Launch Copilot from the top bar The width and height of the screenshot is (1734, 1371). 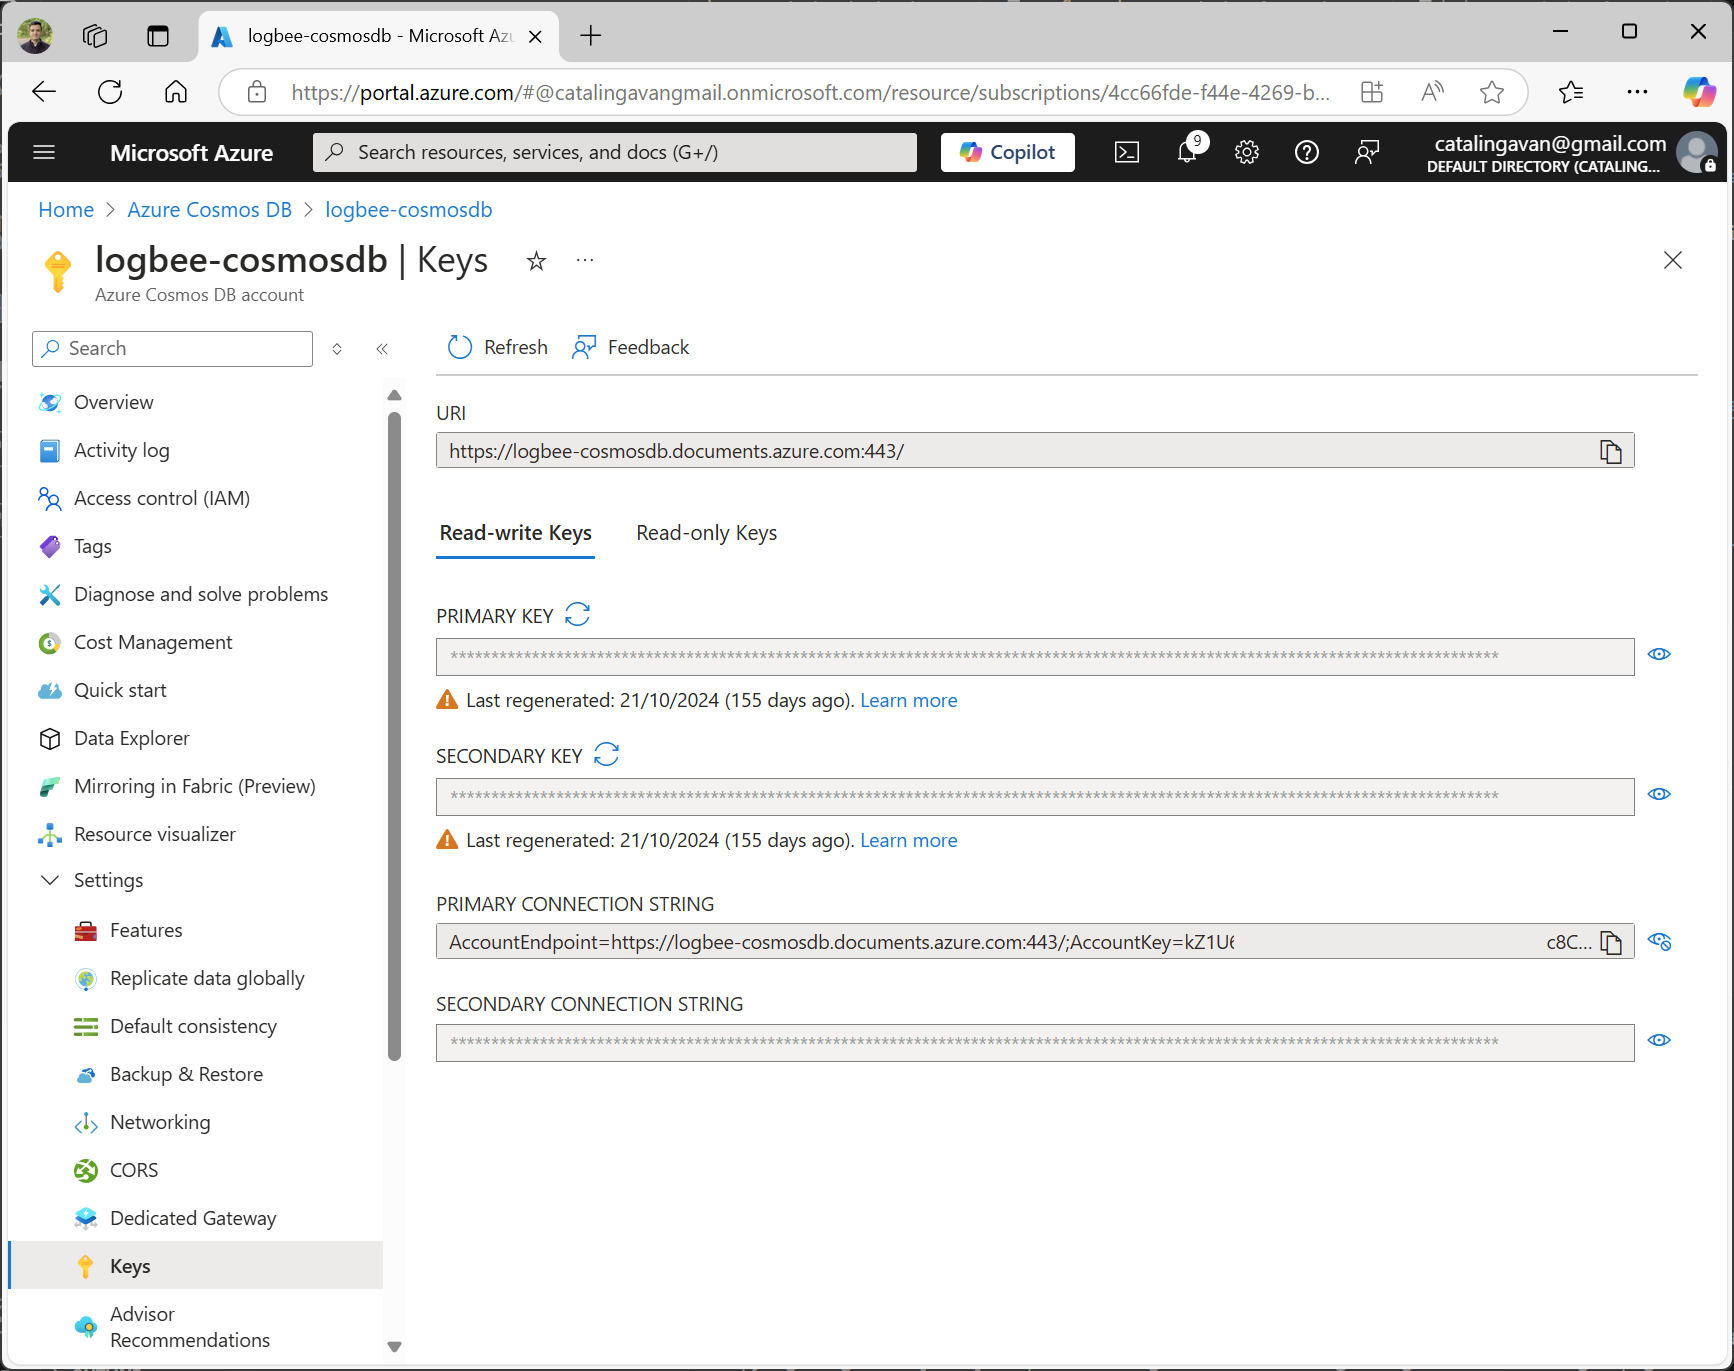click(x=1007, y=152)
